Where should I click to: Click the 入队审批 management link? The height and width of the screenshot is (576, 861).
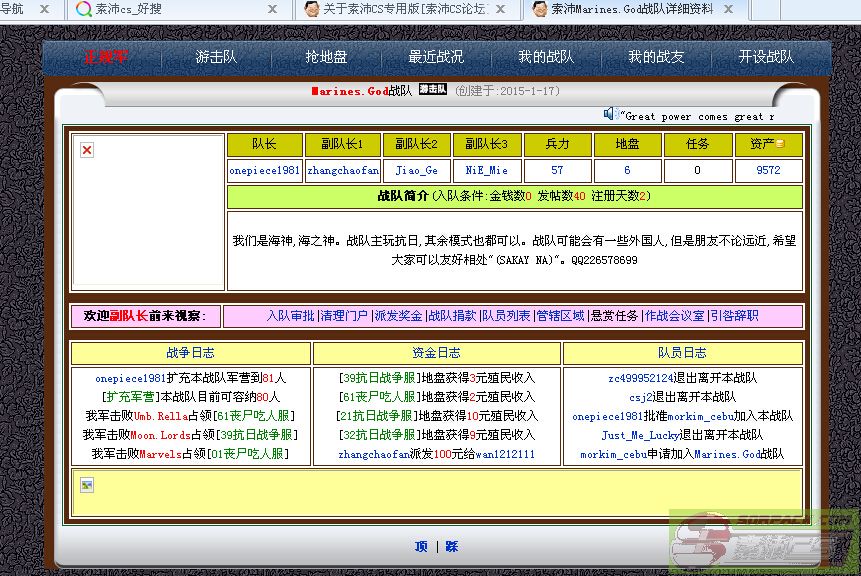point(290,316)
